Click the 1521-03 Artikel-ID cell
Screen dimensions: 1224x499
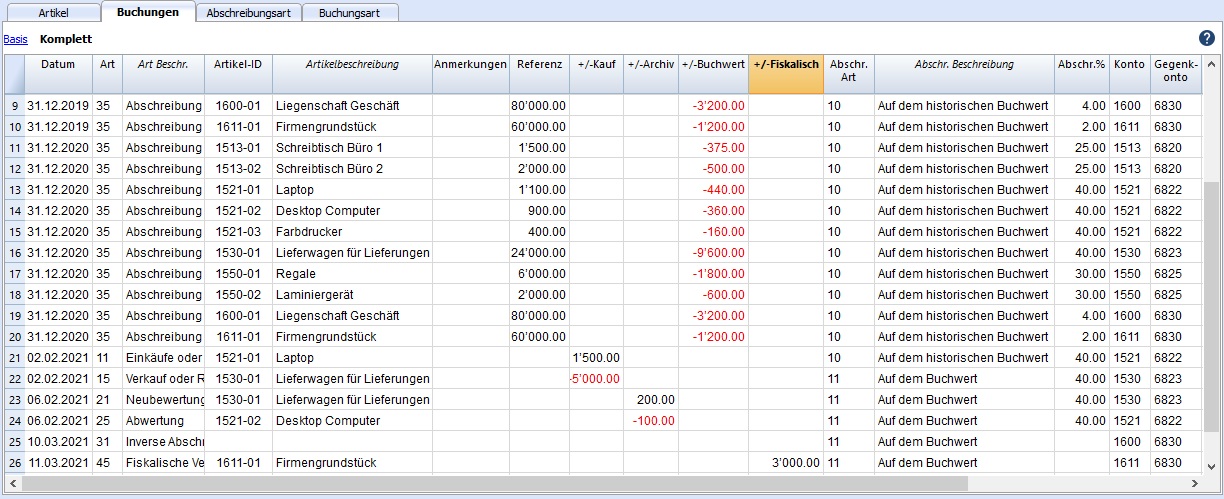coord(238,231)
